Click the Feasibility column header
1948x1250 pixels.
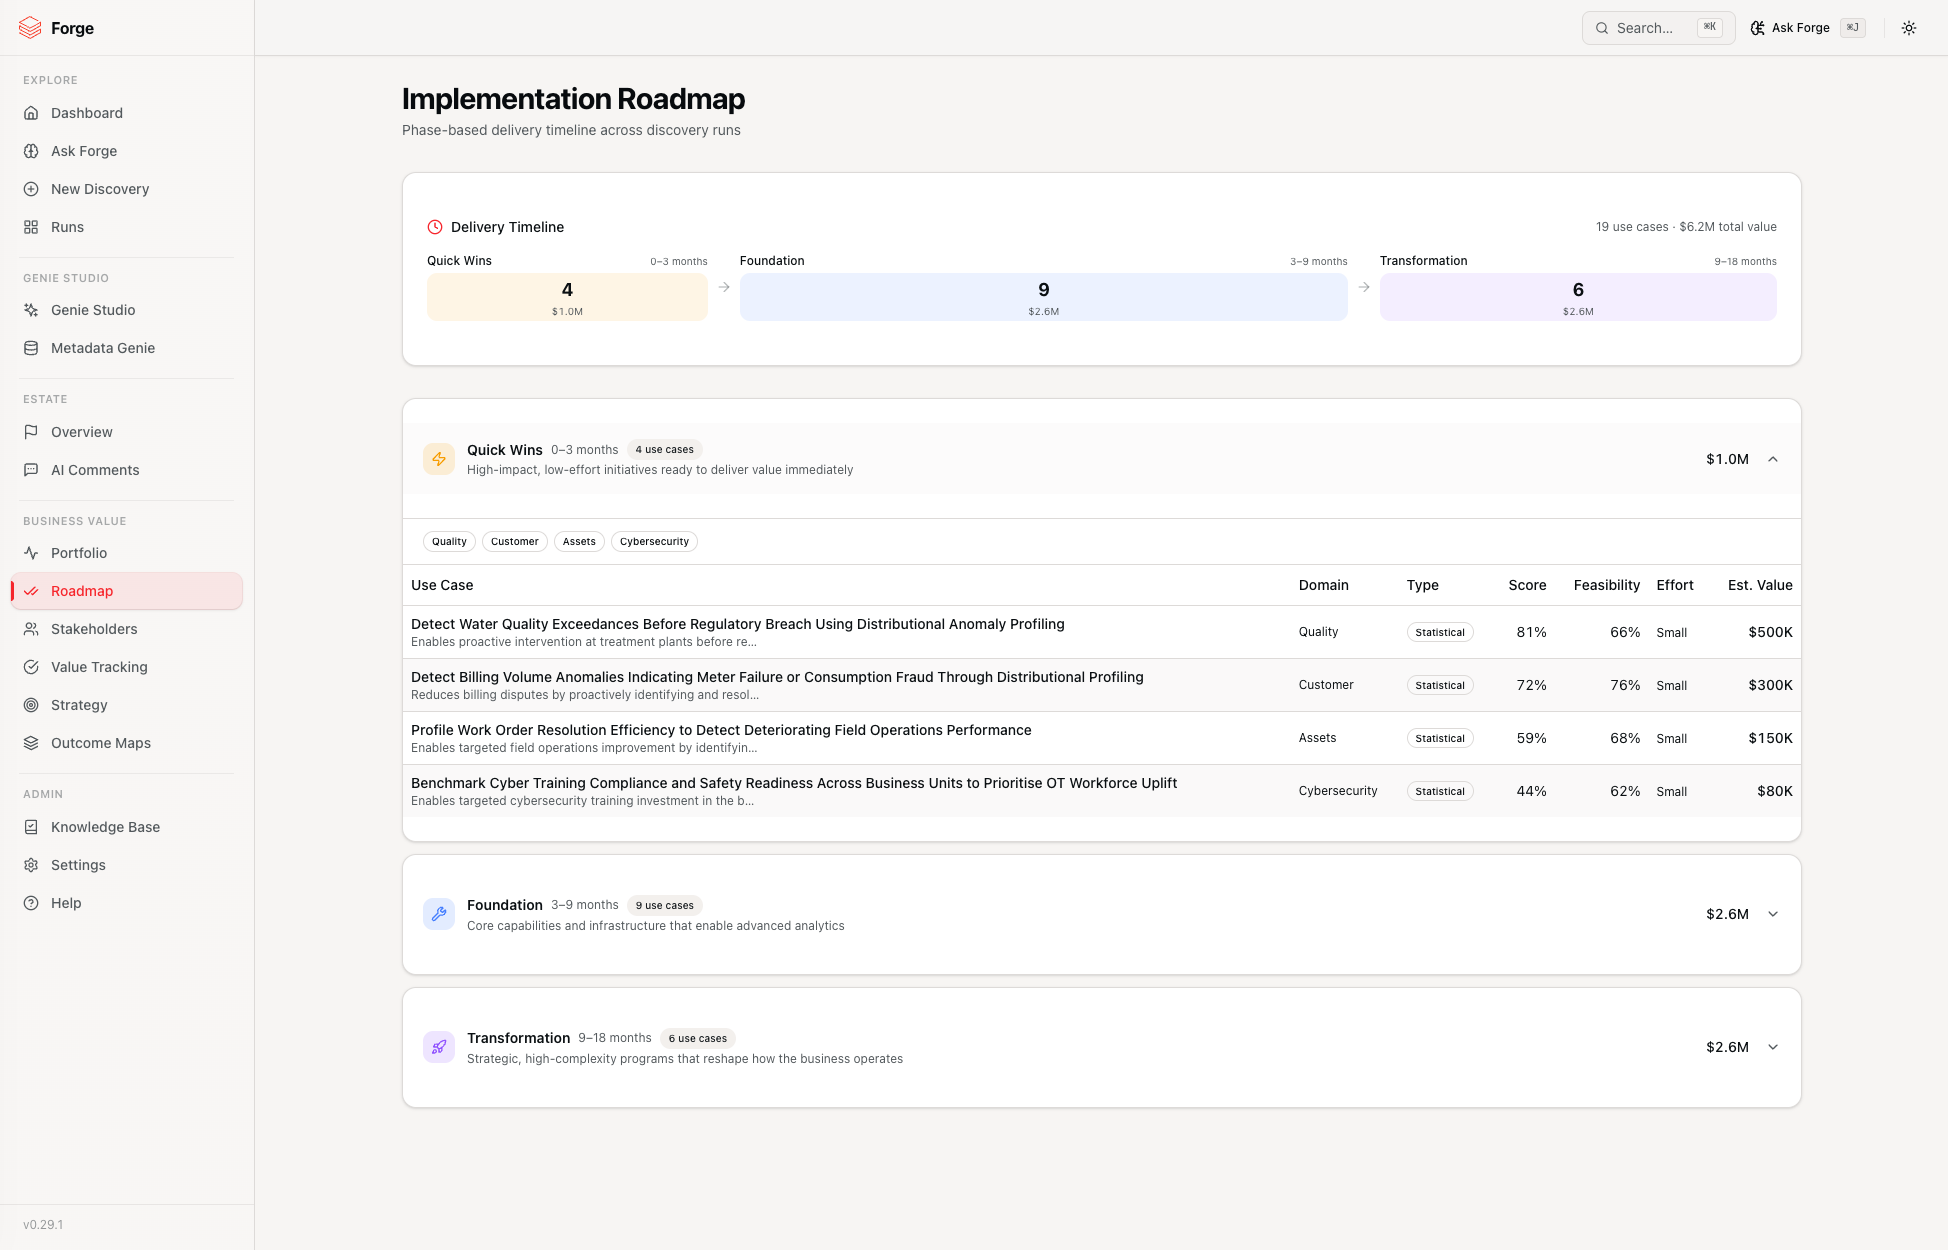click(1606, 585)
